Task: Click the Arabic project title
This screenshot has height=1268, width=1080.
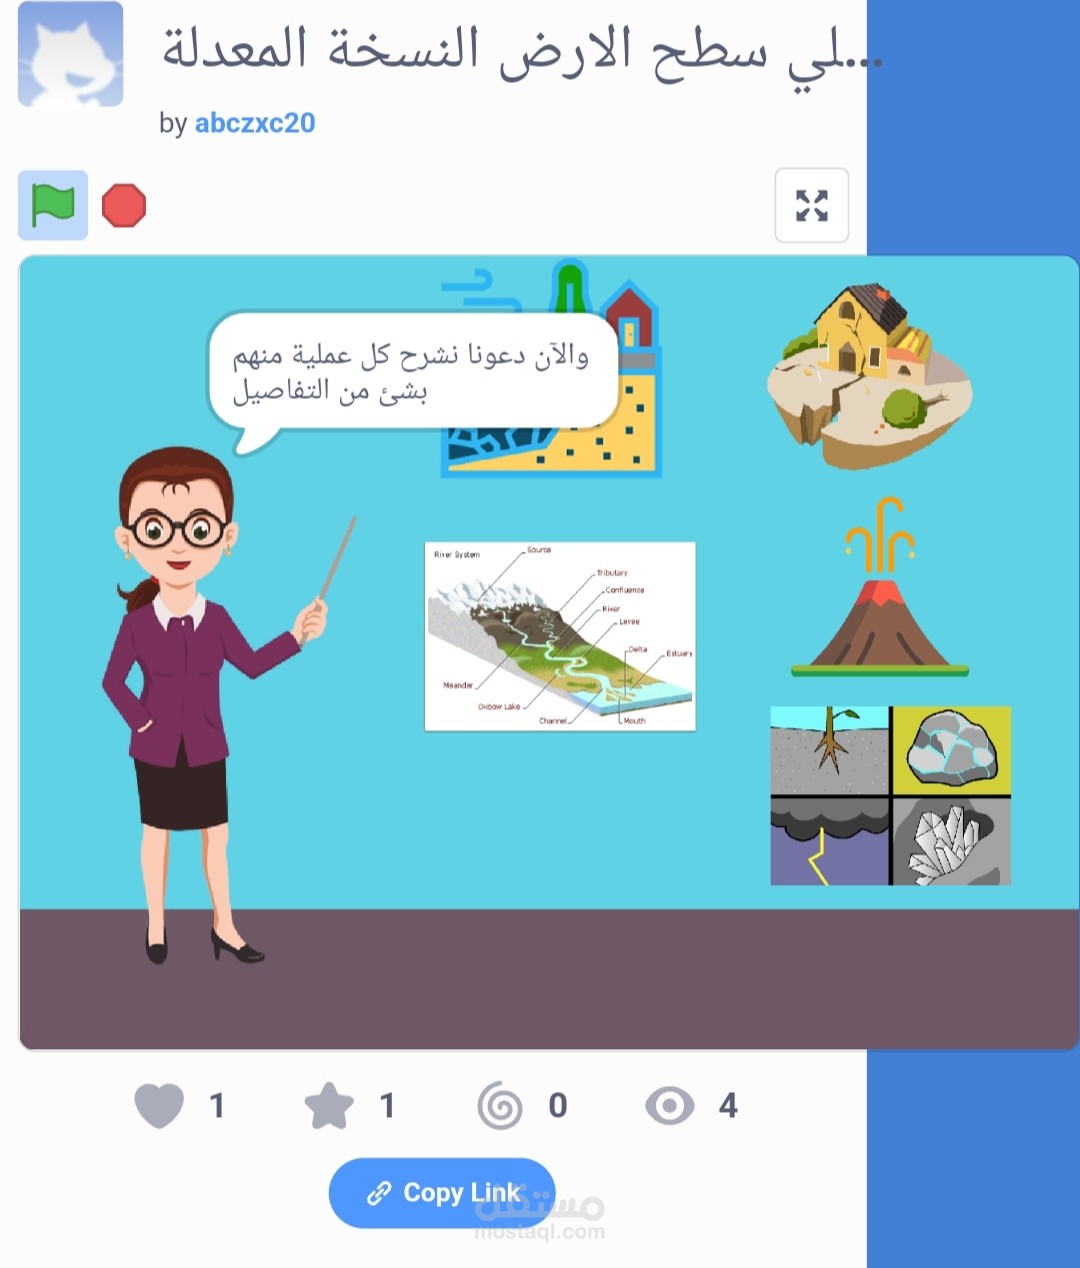Action: (x=522, y=52)
